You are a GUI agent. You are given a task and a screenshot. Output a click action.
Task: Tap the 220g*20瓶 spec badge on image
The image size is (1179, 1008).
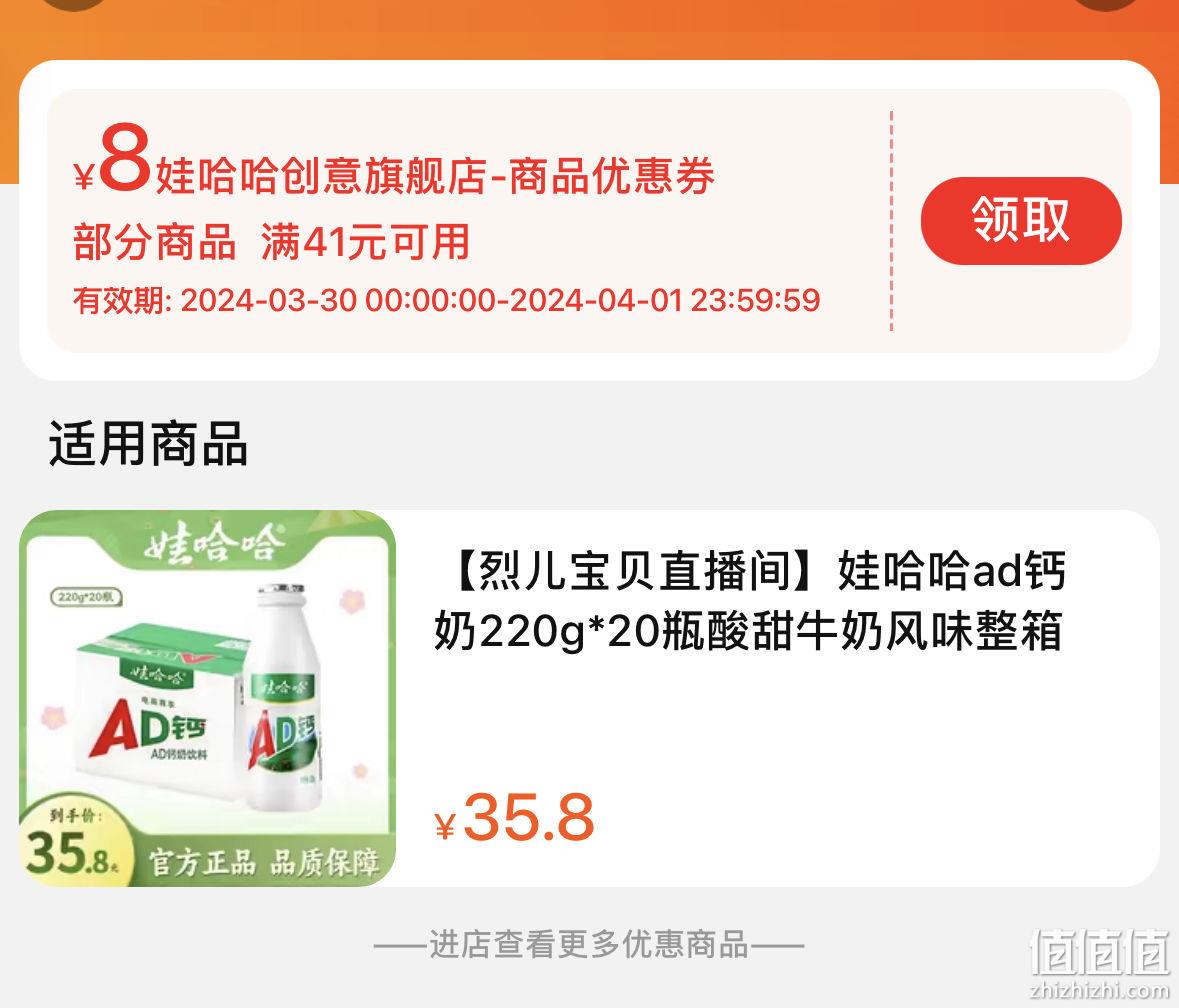tap(86, 597)
